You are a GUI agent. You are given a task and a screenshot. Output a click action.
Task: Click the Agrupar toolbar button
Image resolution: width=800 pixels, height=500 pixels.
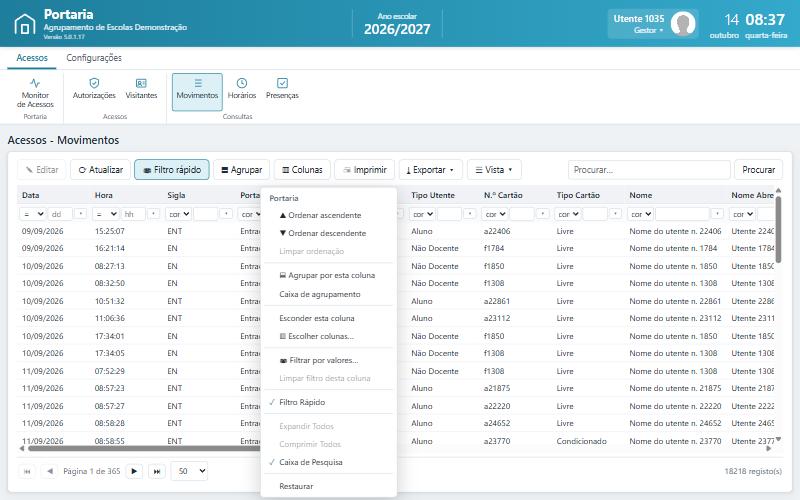(241, 170)
